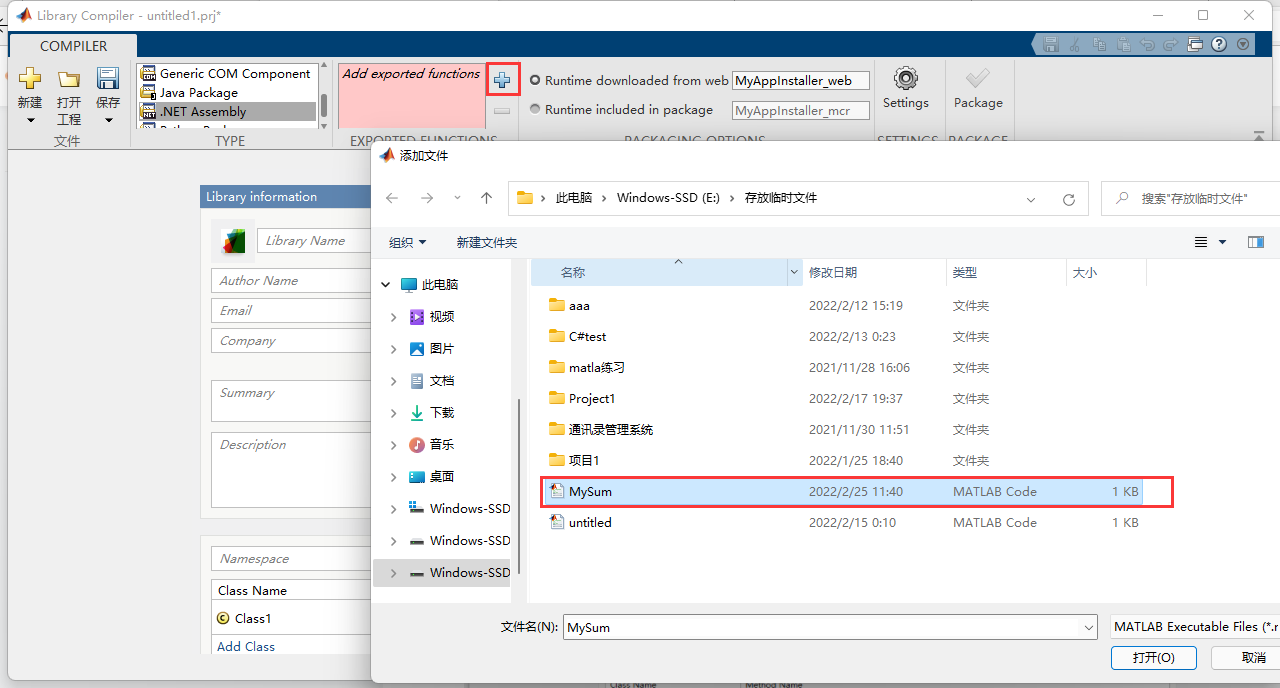Click the search 存放临时文件 box
Viewport: 1280px width, 688px height.
click(x=1191, y=198)
